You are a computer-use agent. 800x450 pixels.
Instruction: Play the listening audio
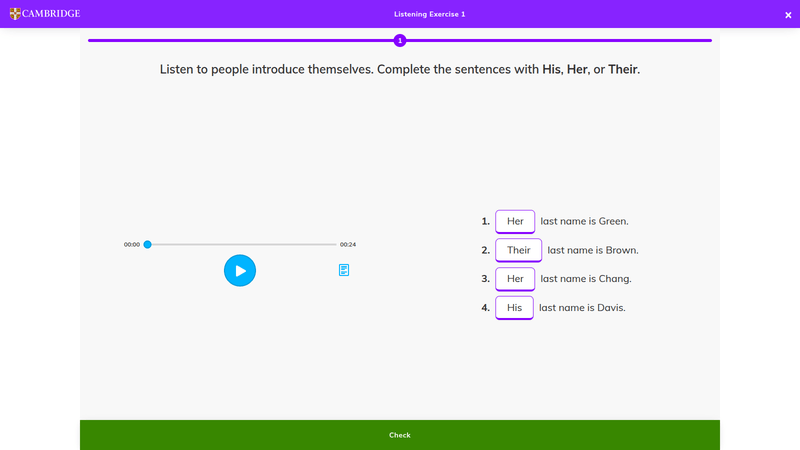click(x=240, y=270)
